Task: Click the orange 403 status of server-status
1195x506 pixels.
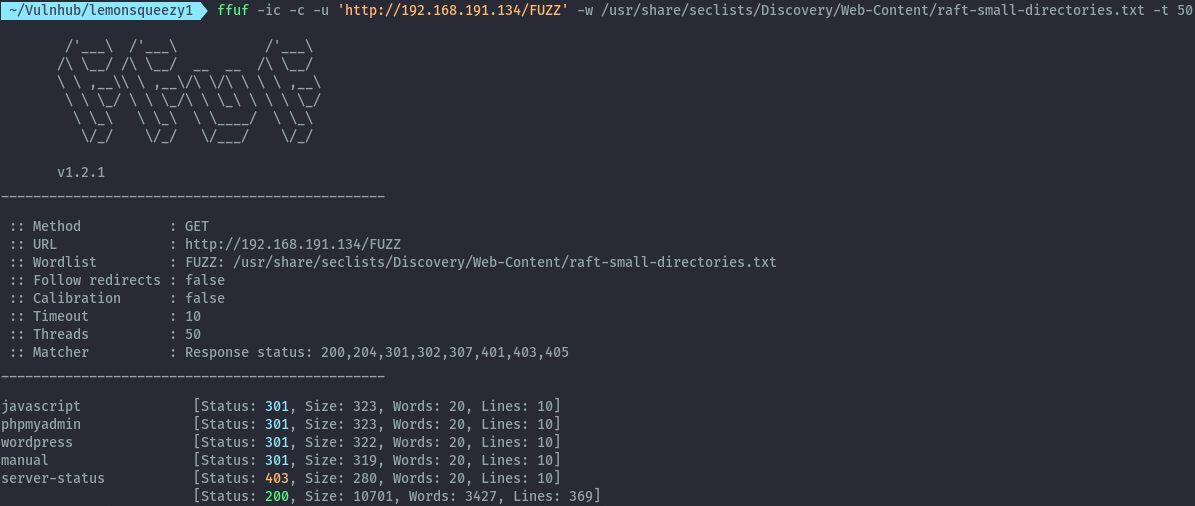Action: coord(277,479)
